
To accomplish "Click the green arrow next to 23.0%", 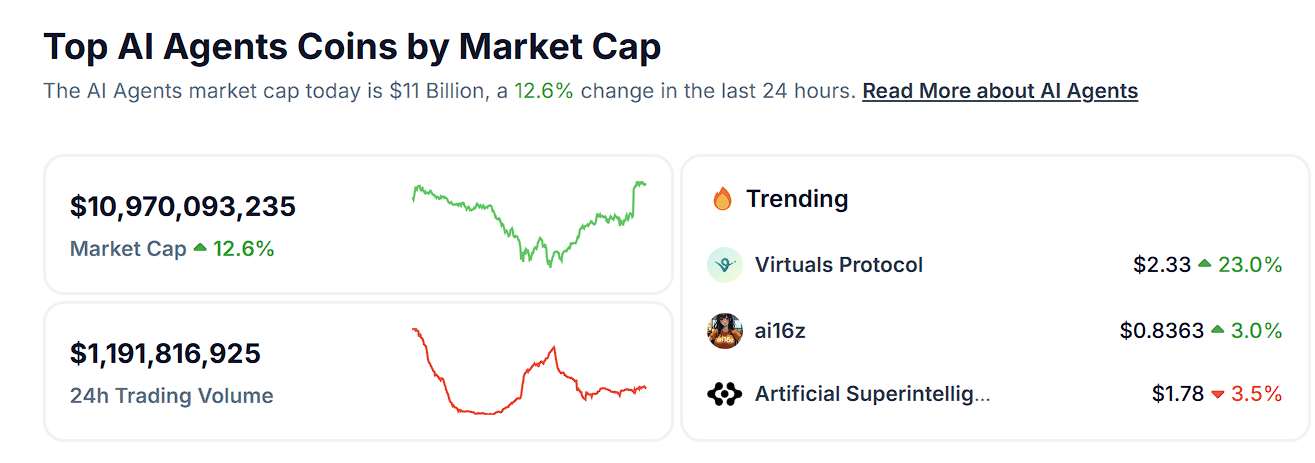I will click(1204, 264).
